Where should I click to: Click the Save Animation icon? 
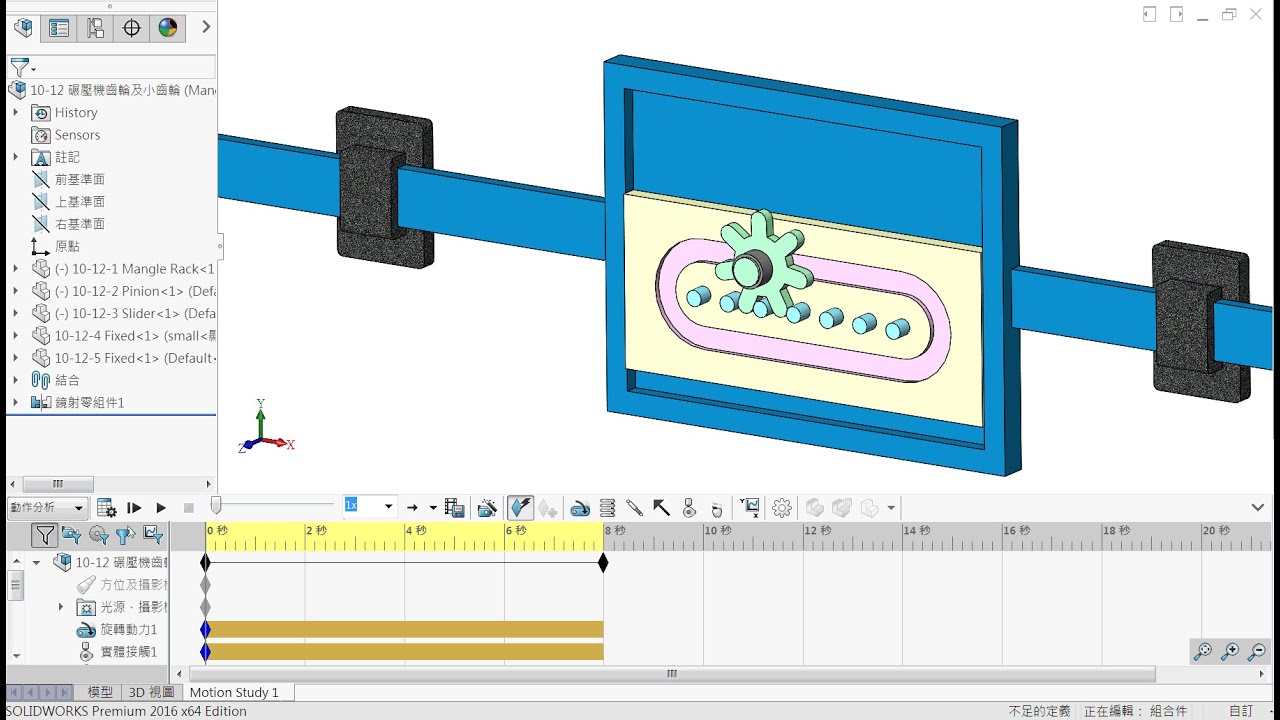pos(455,508)
